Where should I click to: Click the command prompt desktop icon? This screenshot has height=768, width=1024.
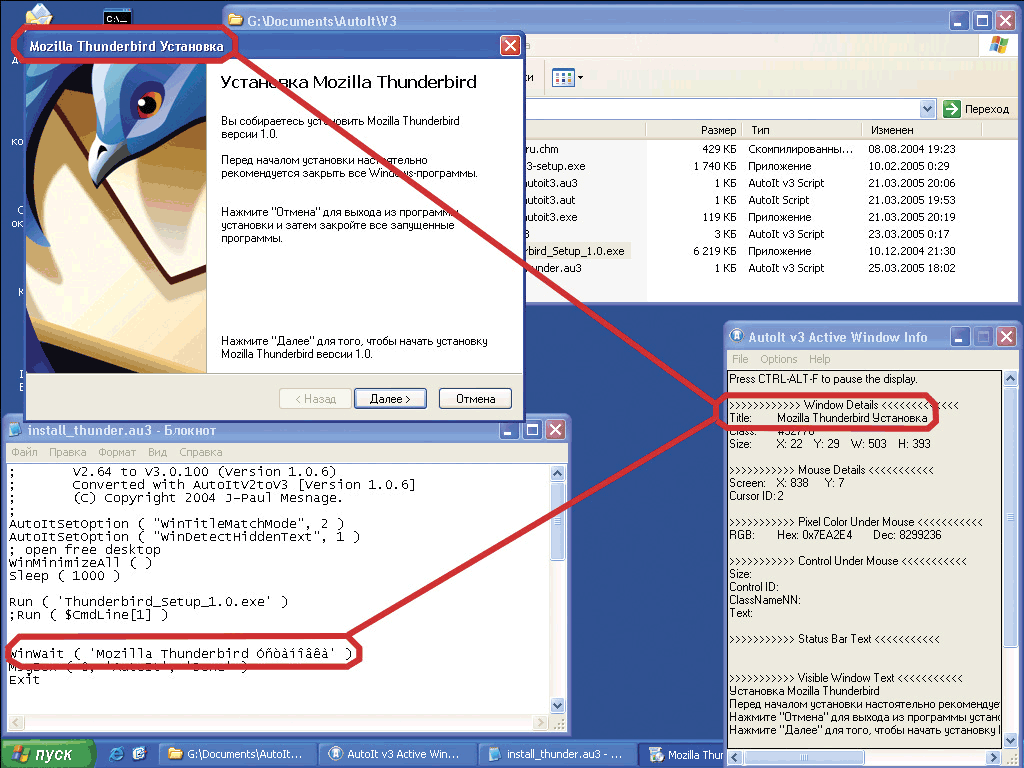point(118,17)
